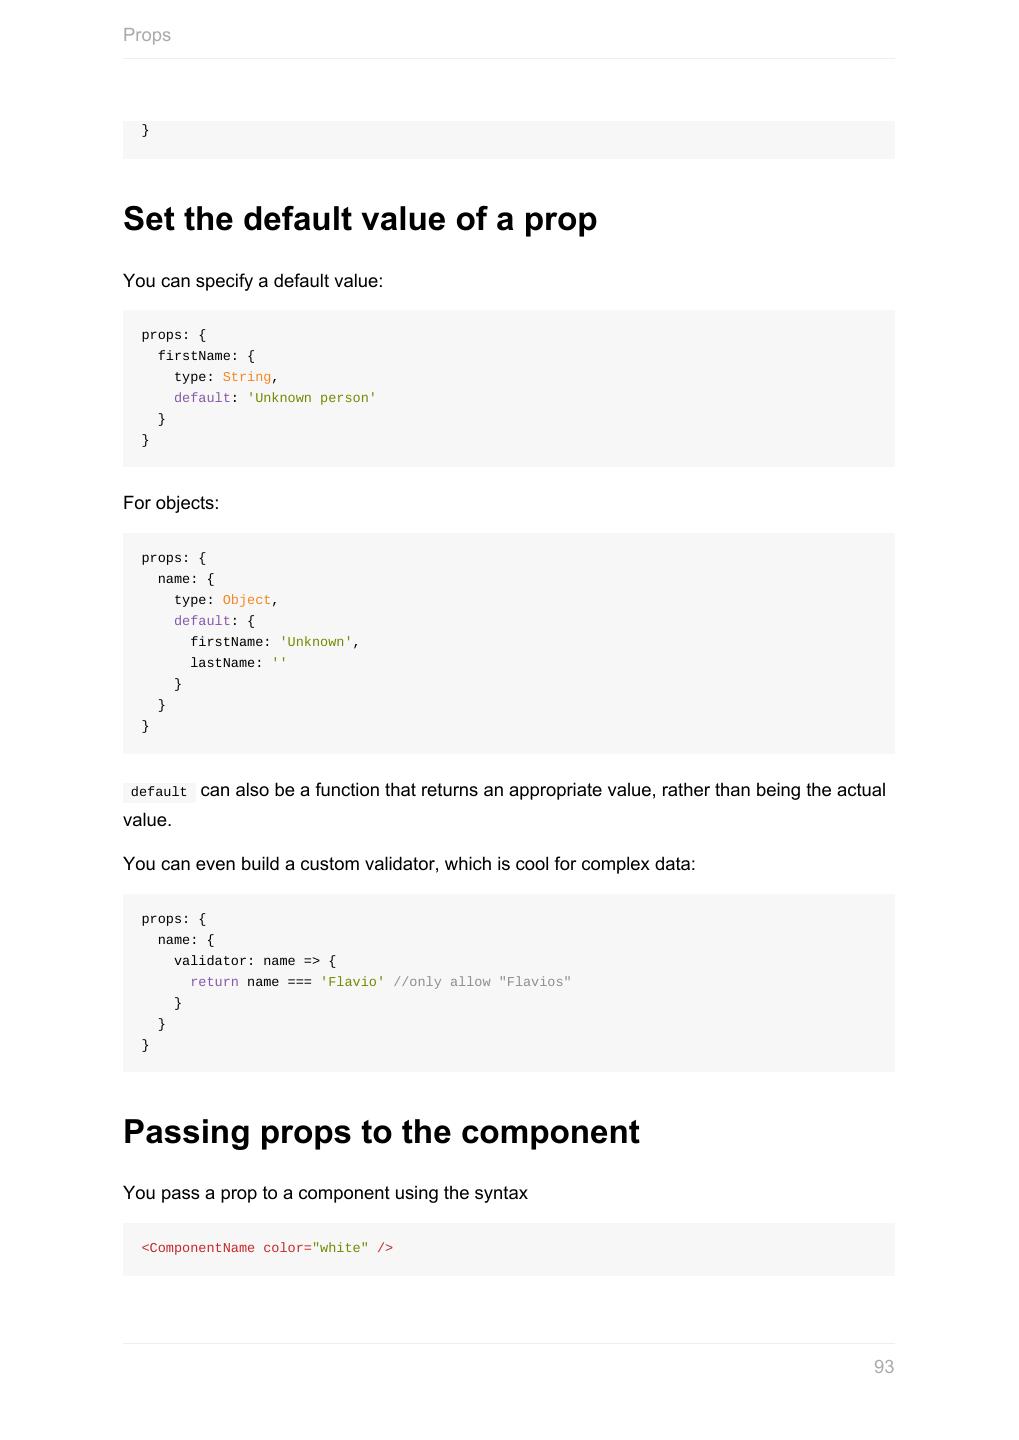Click "You pass a prop to a component" sentence
The image size is (1019, 1440).
(325, 1193)
